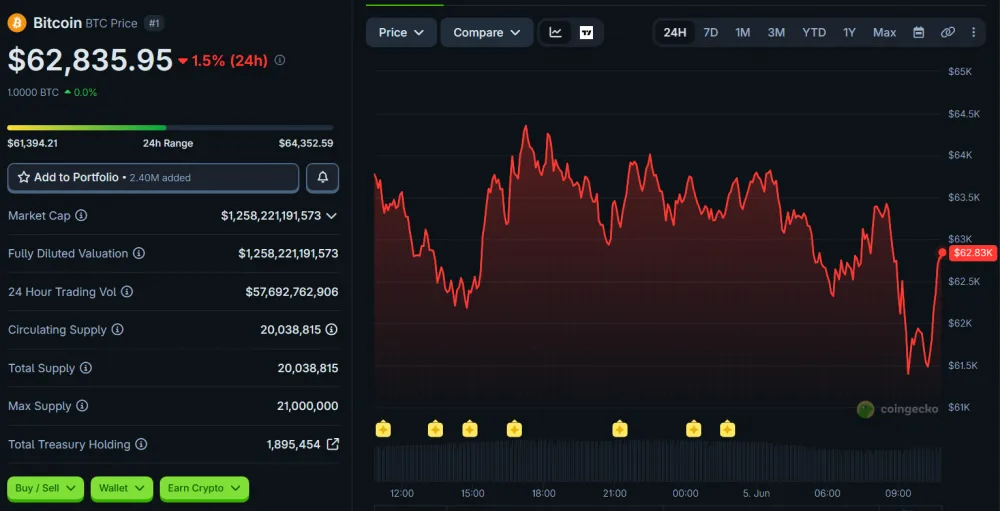Select the 1M time range
The width and height of the screenshot is (1000, 511).
coord(742,33)
